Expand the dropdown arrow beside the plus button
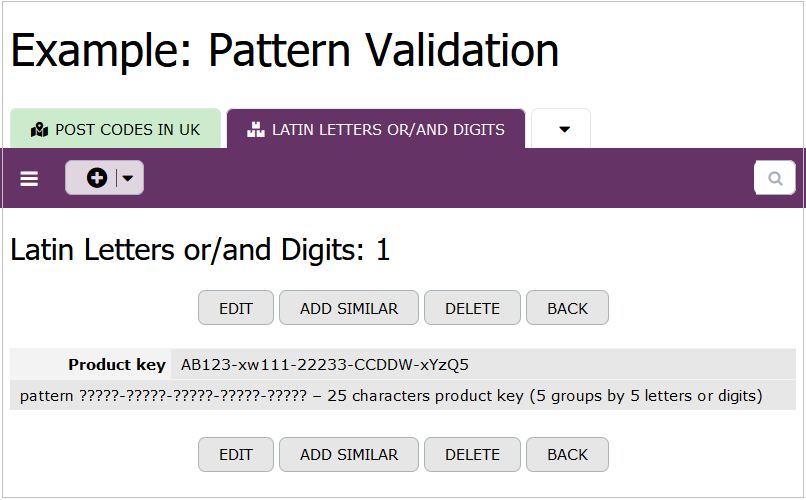This screenshot has width=806, height=500. 130,178
